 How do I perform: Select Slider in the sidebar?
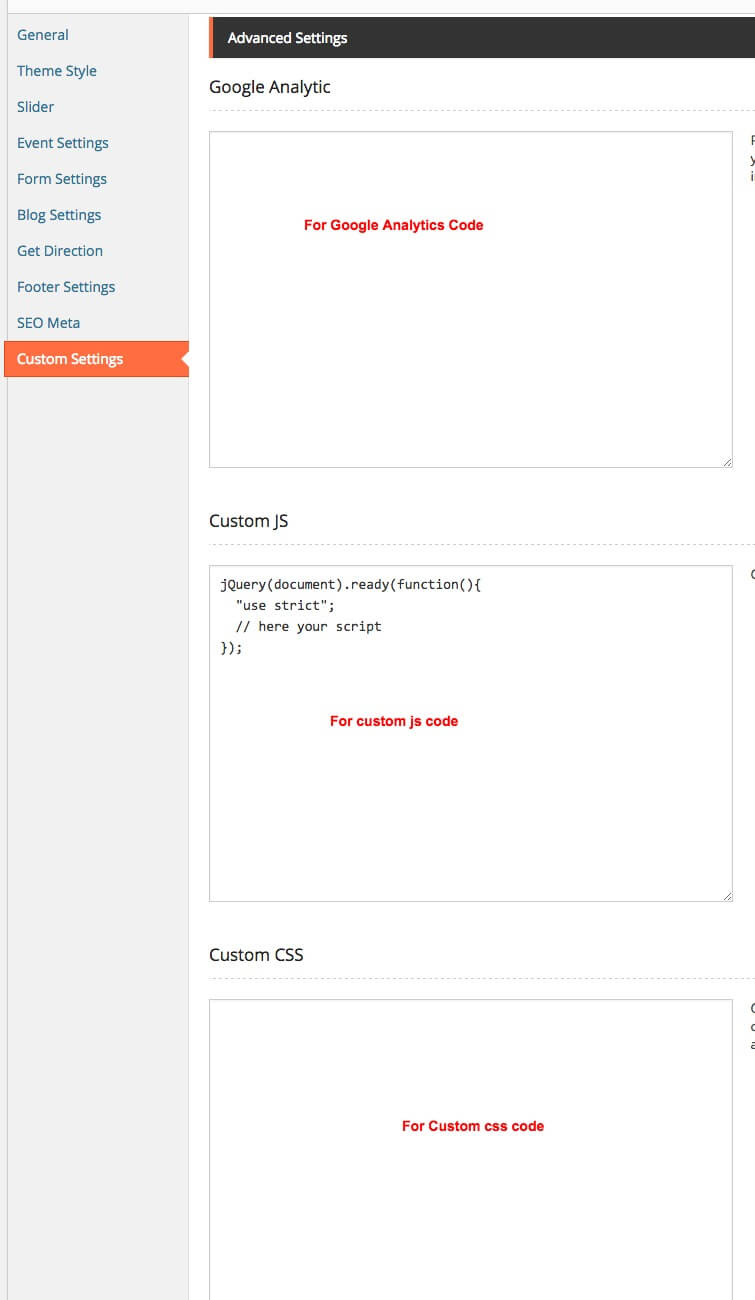coord(36,107)
